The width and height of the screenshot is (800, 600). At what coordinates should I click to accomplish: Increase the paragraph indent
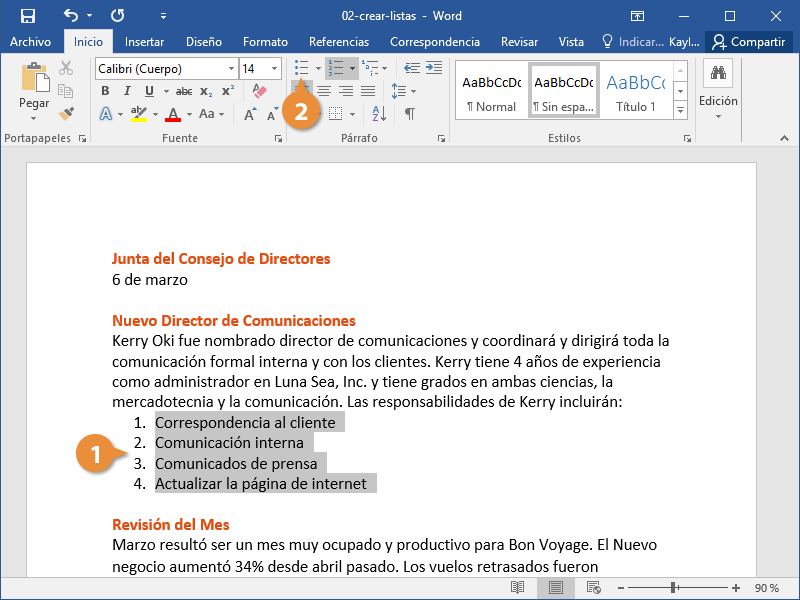[x=434, y=68]
